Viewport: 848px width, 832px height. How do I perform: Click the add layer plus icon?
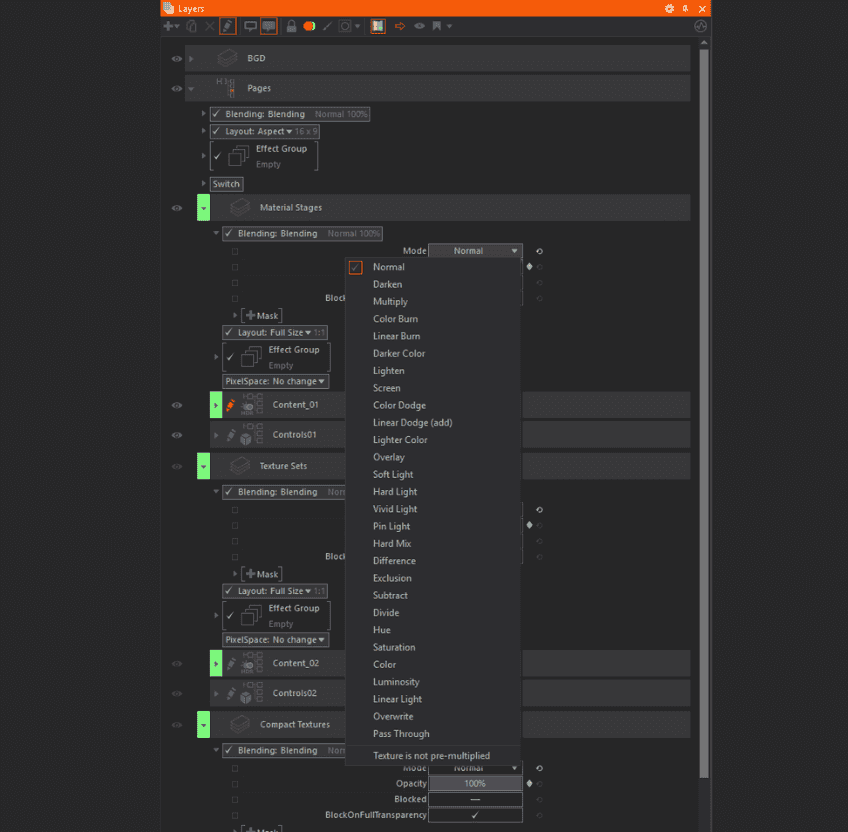coord(168,26)
